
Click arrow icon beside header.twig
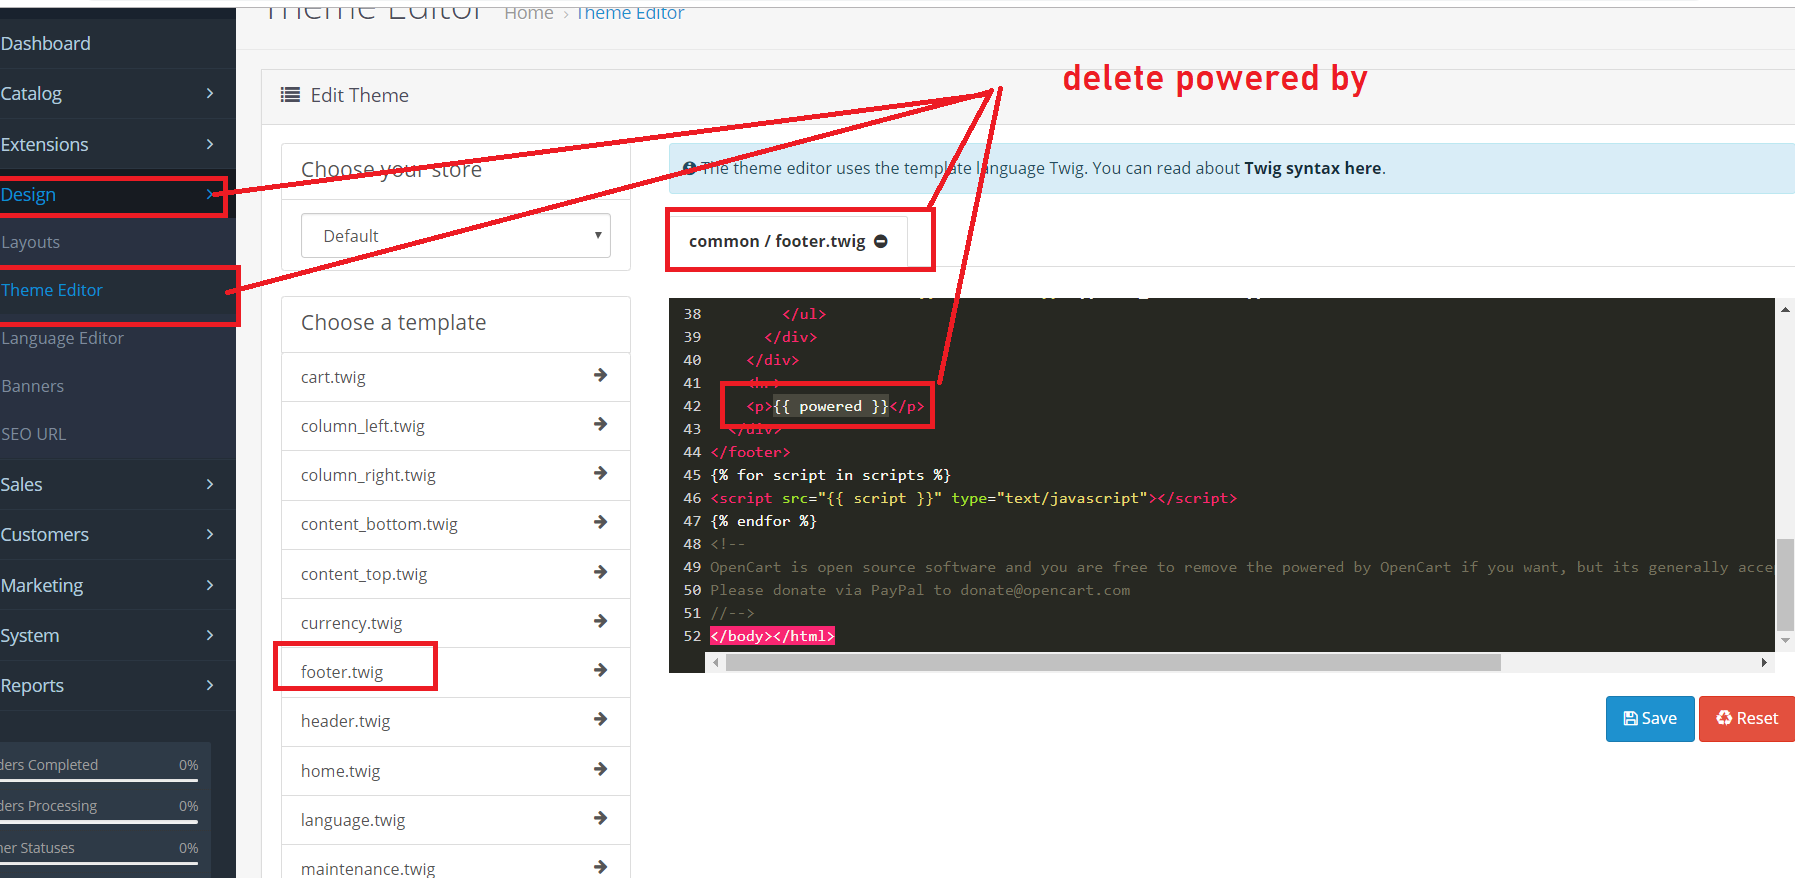(x=600, y=719)
